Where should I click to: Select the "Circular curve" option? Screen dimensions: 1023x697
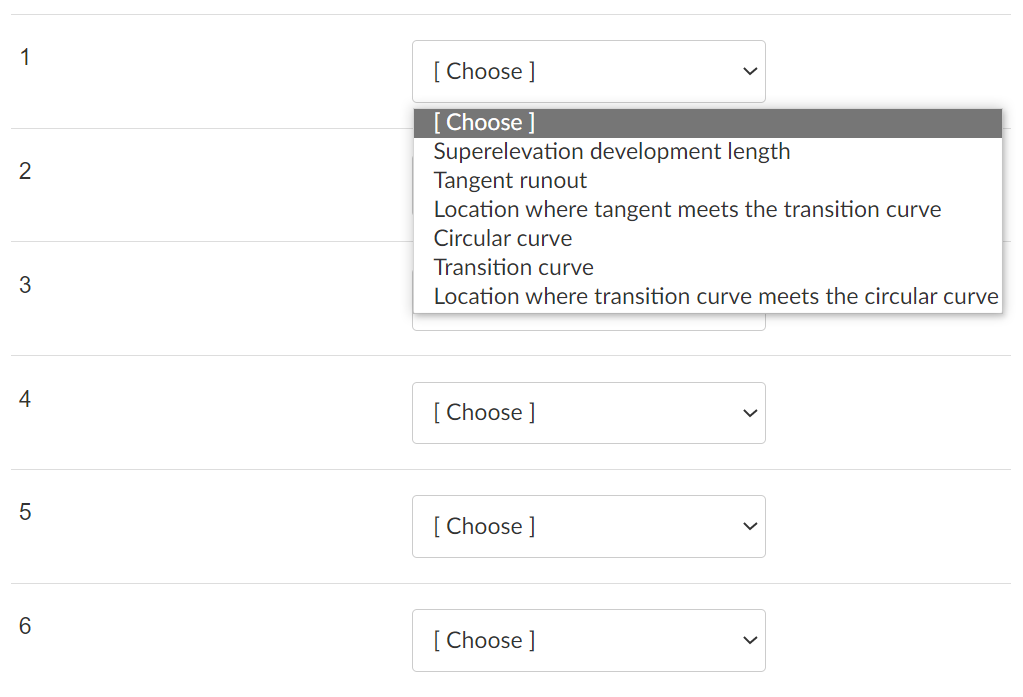tap(503, 239)
